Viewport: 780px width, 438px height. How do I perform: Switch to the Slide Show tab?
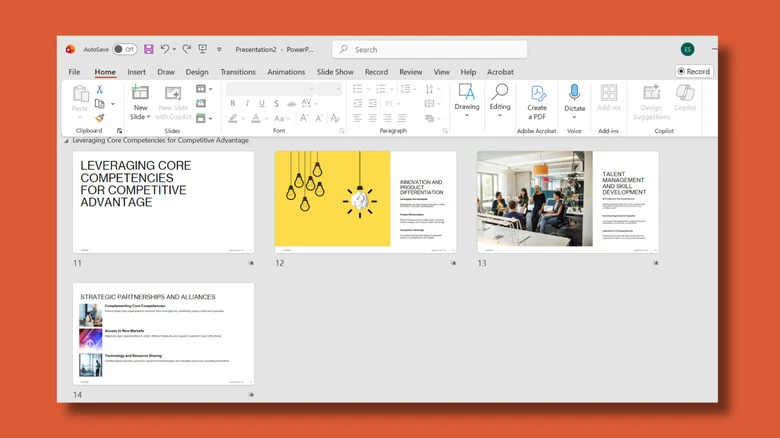click(335, 72)
